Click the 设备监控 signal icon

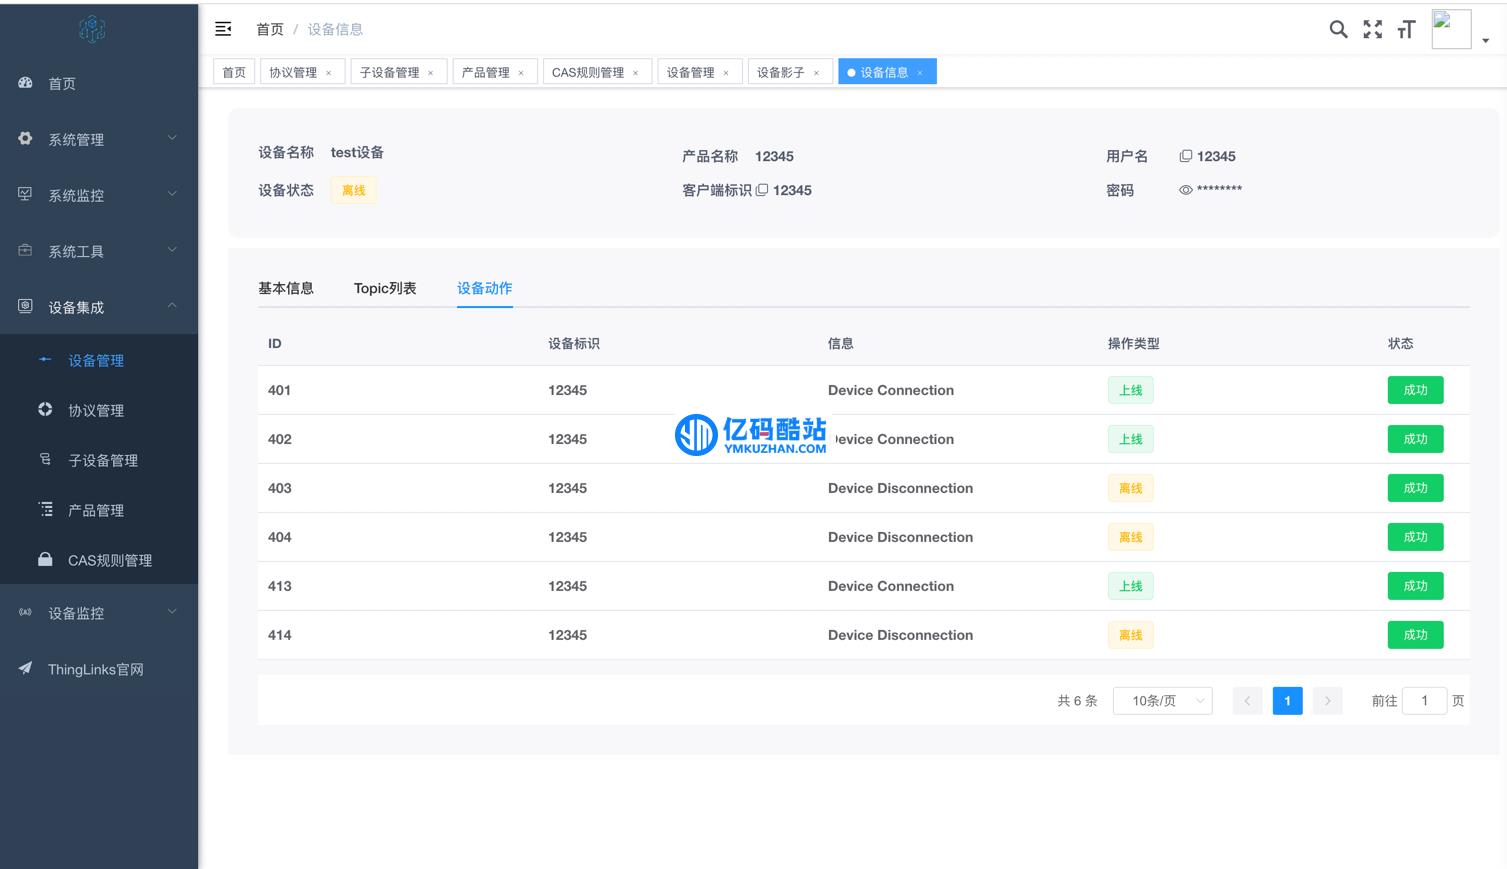click(x=26, y=612)
